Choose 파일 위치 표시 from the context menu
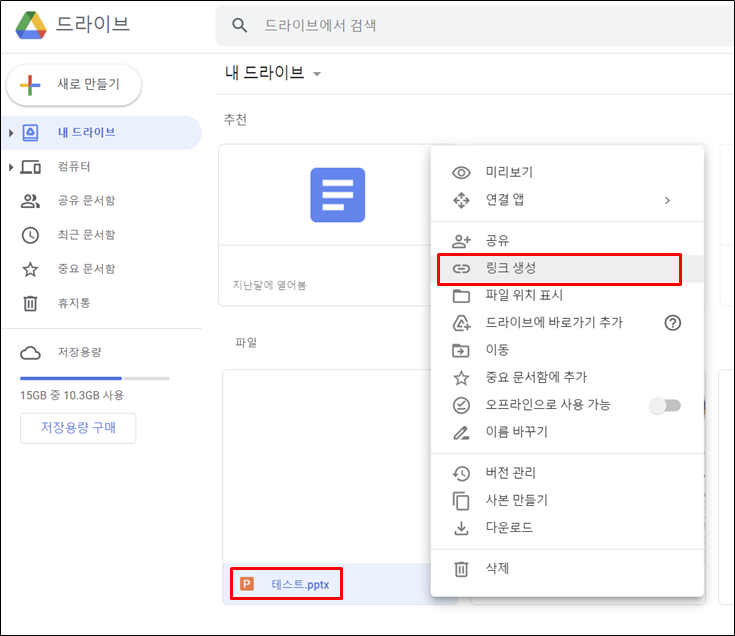The width and height of the screenshot is (735, 636). pos(567,296)
